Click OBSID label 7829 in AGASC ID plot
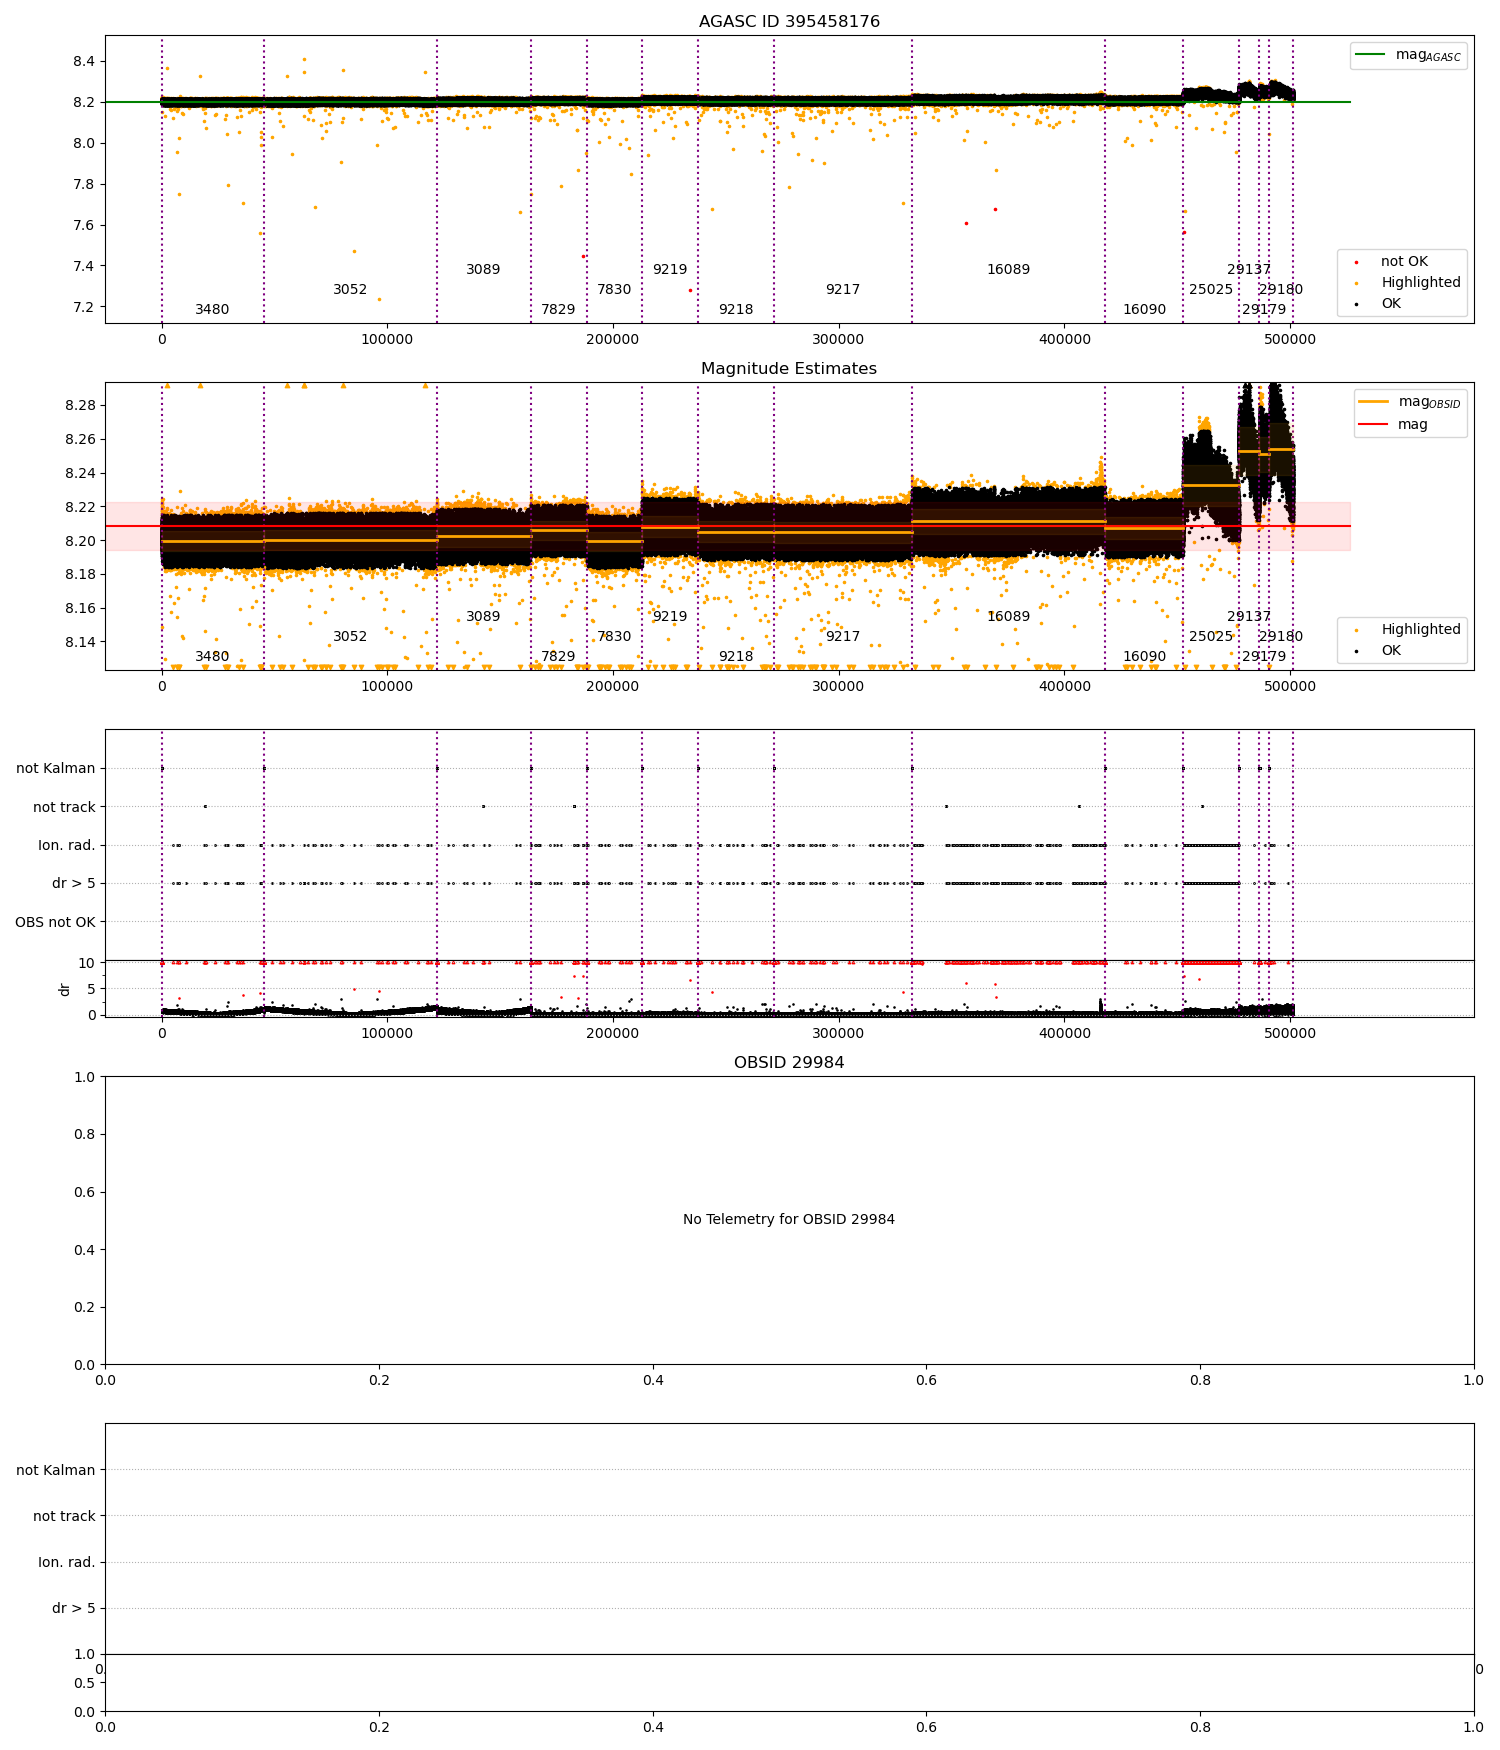The width and height of the screenshot is (1500, 1750). [x=558, y=310]
